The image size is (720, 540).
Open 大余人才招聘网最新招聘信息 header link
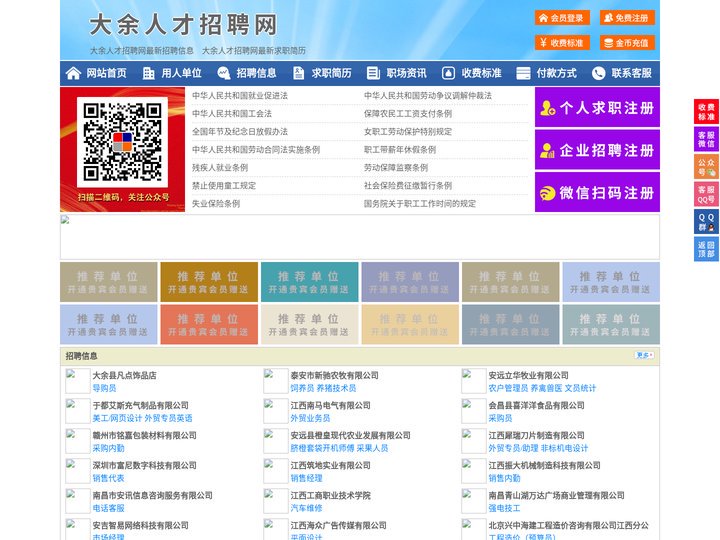pyautogui.click(x=141, y=51)
